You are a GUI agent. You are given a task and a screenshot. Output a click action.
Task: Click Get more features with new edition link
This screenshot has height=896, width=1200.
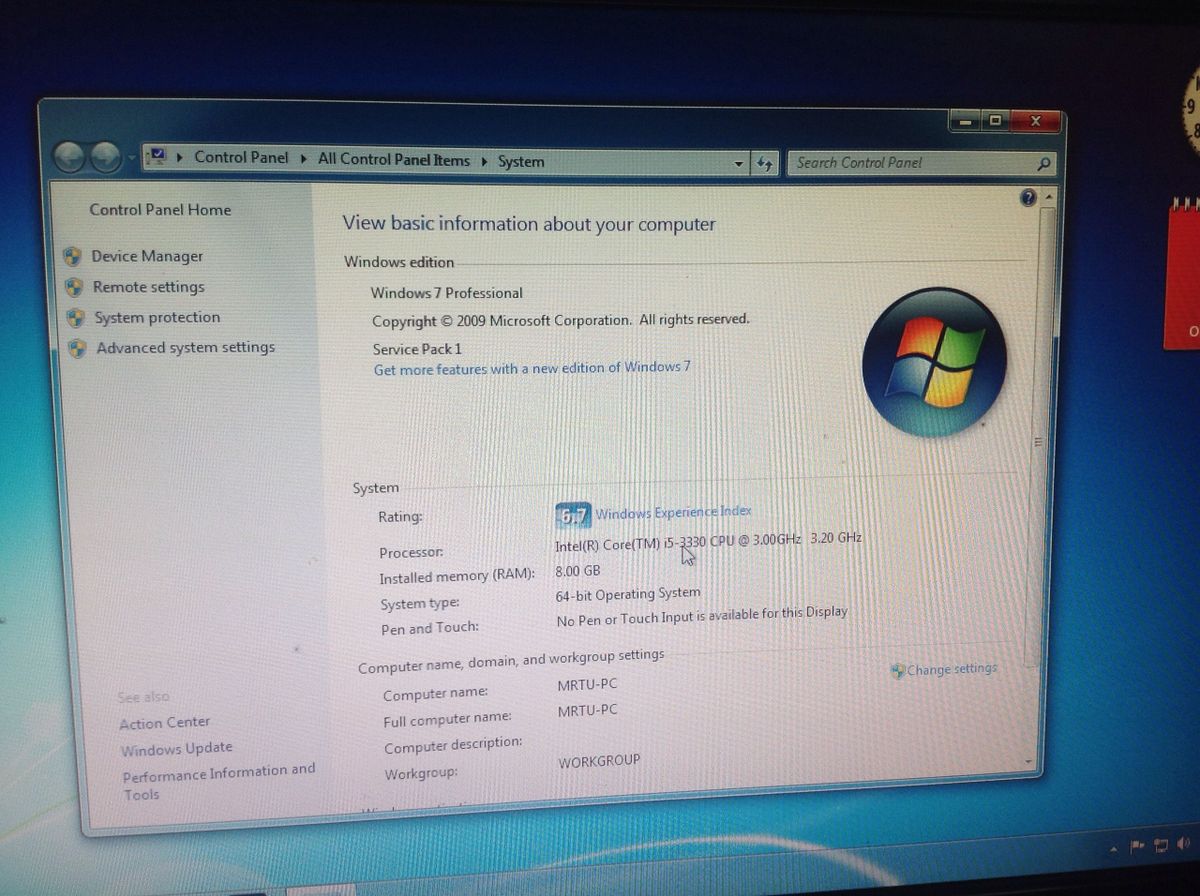(532, 369)
